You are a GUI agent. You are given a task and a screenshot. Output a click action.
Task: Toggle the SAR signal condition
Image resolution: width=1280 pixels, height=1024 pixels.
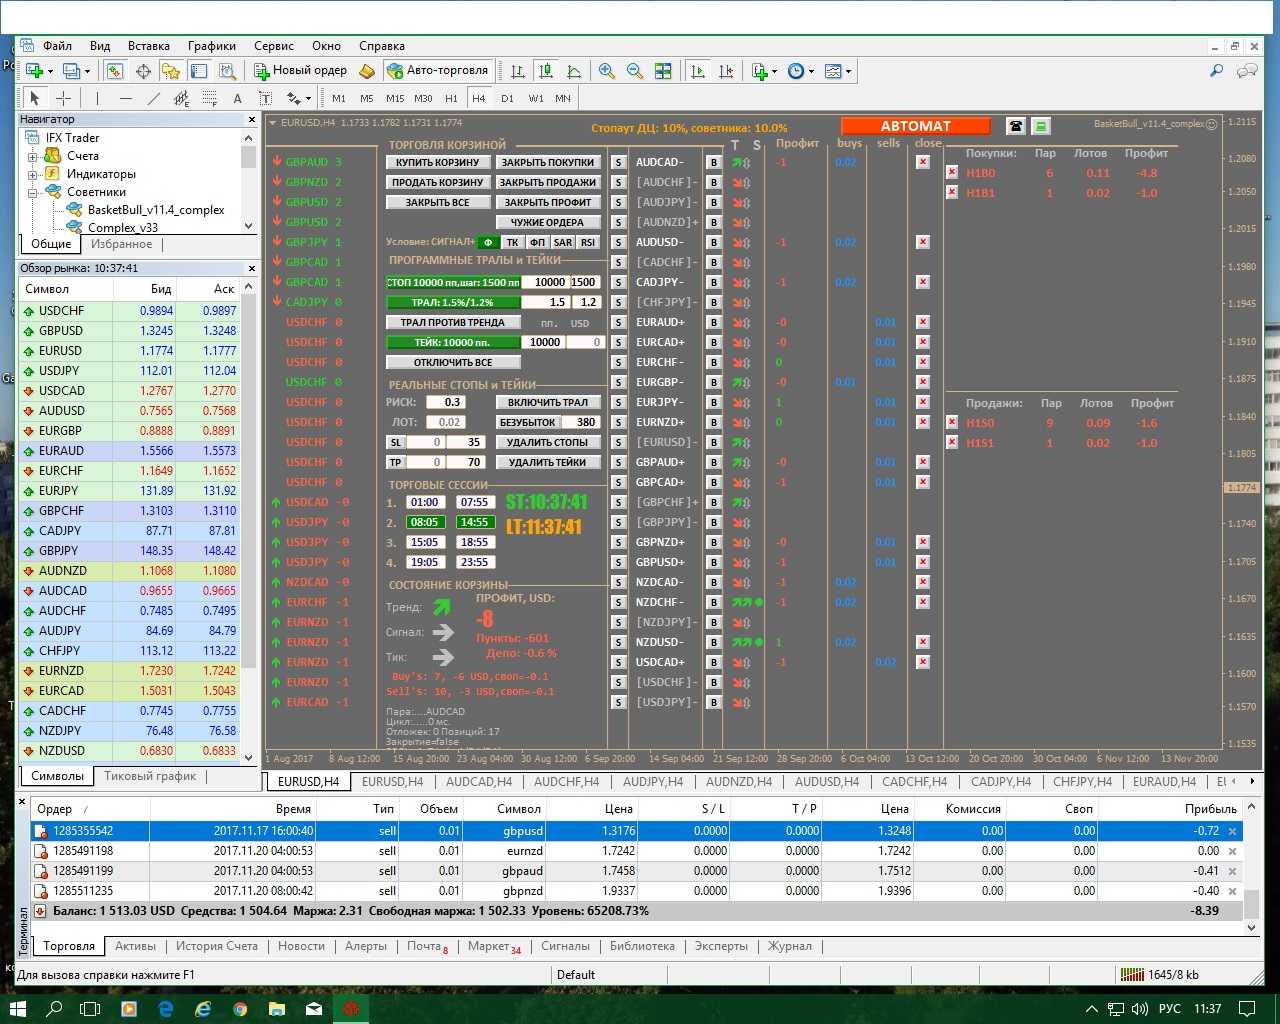[x=563, y=242]
